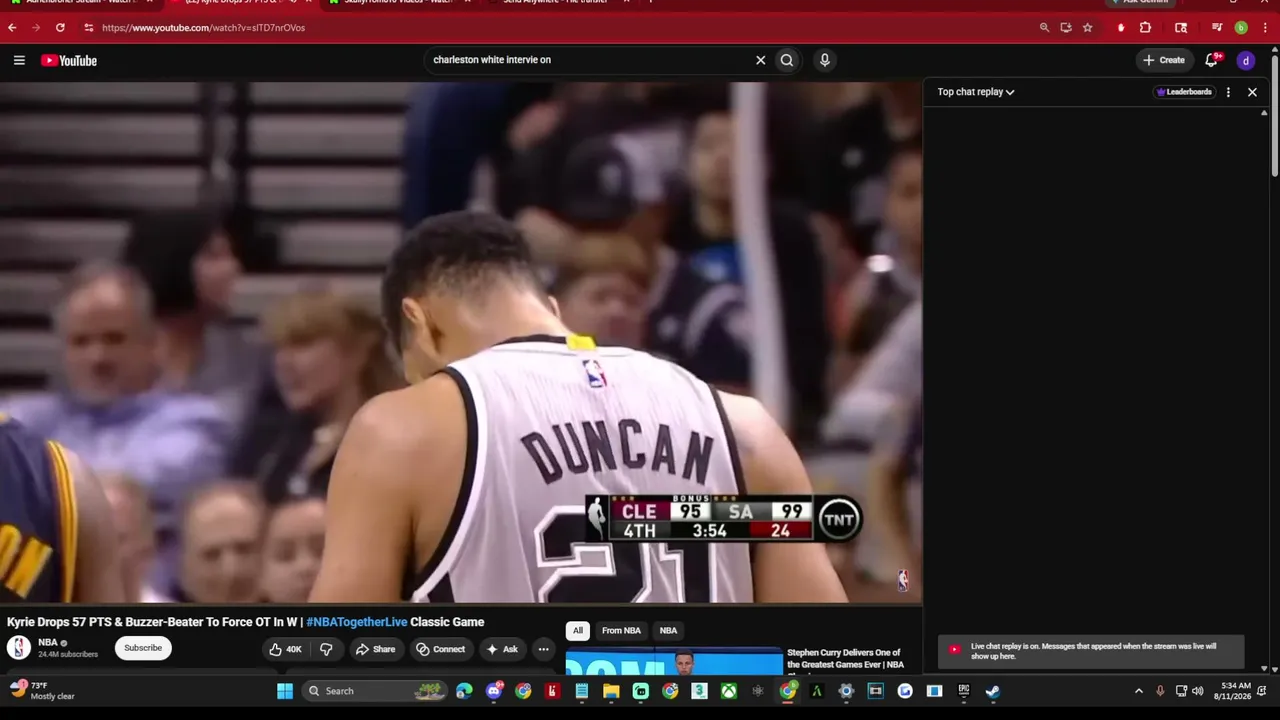Open the Stephen Curry Delivers video title
Viewport: 1280px width, 720px height.
point(845,659)
